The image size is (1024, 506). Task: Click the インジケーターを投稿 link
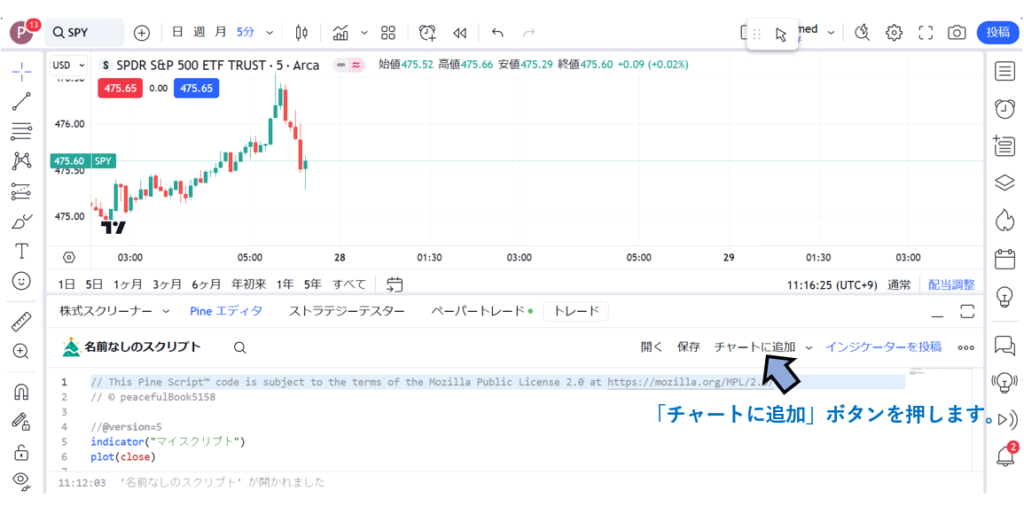883,347
